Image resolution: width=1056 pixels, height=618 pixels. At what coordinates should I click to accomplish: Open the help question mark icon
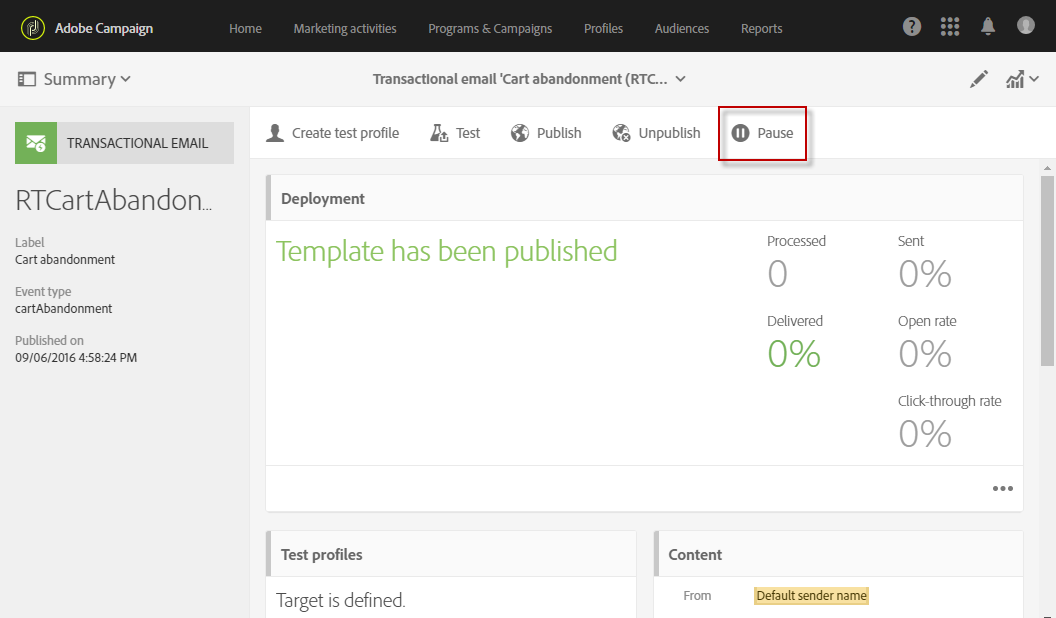click(912, 27)
